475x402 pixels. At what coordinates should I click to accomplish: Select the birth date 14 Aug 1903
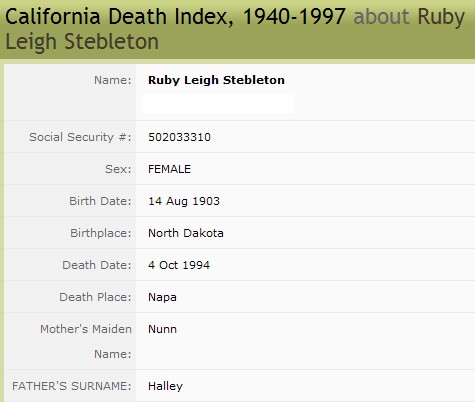click(x=184, y=201)
